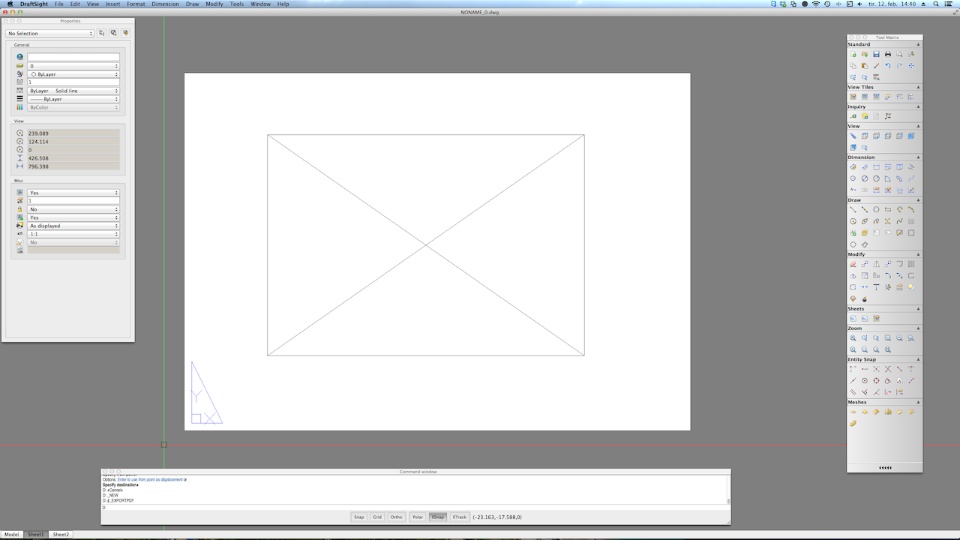Click the Save icon in Standard tools
The width and height of the screenshot is (960, 540).
click(x=876, y=54)
